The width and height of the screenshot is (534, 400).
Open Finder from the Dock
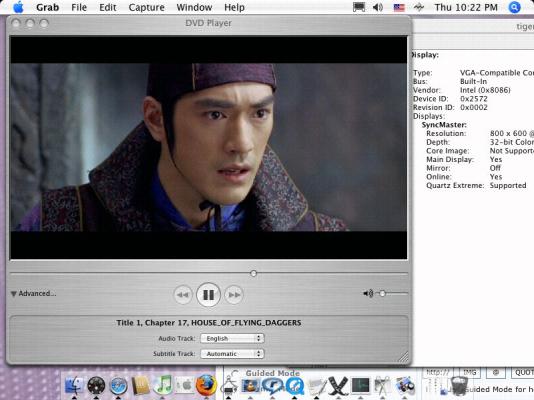click(74, 385)
